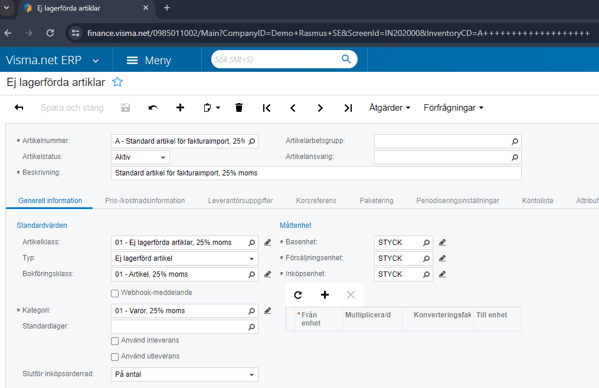Click the clipboard copy-paste icon
The height and width of the screenshot is (388, 599).
coord(207,108)
